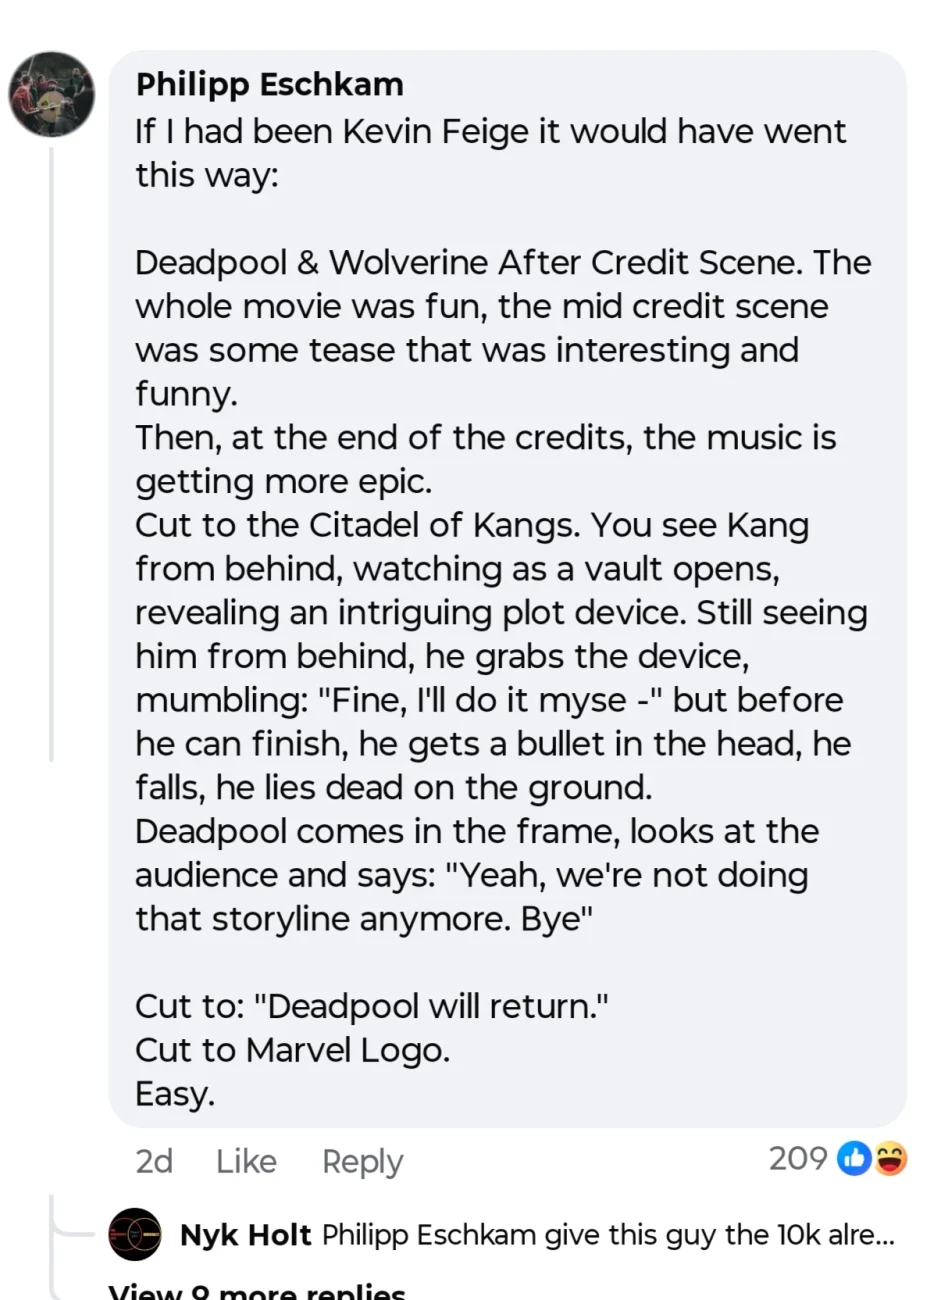The width and height of the screenshot is (934, 1300).
Task: Expand "View 9 more replies"
Action: (256, 1290)
